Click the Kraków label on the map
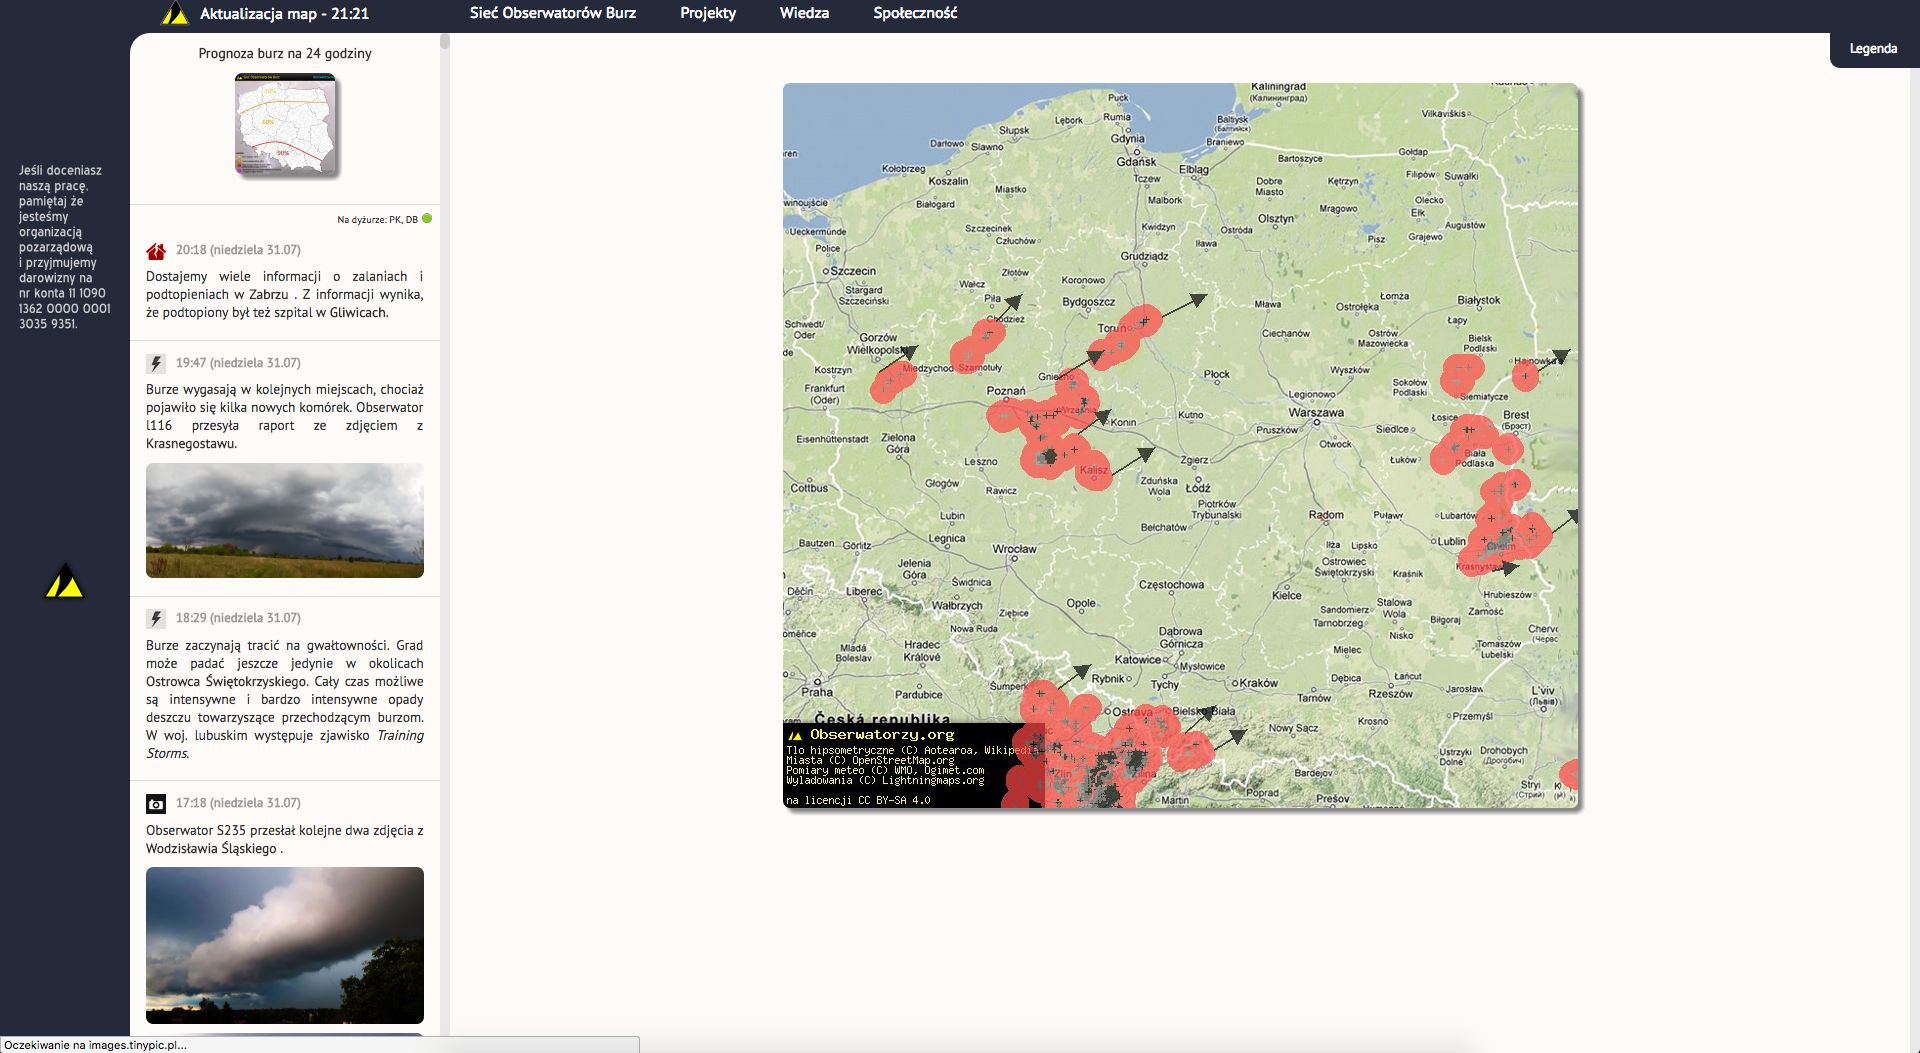The height and width of the screenshot is (1053, 1920). point(1258,683)
